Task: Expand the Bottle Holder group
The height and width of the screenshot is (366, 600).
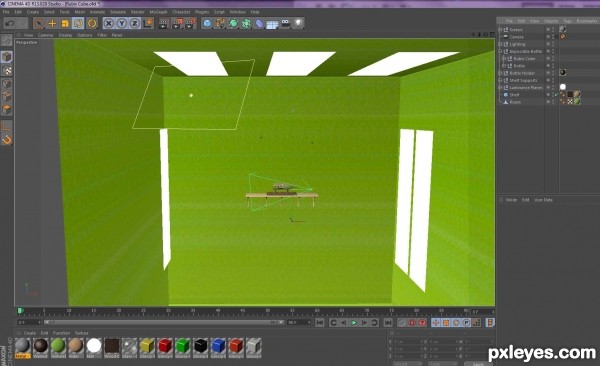Action: tap(500, 73)
